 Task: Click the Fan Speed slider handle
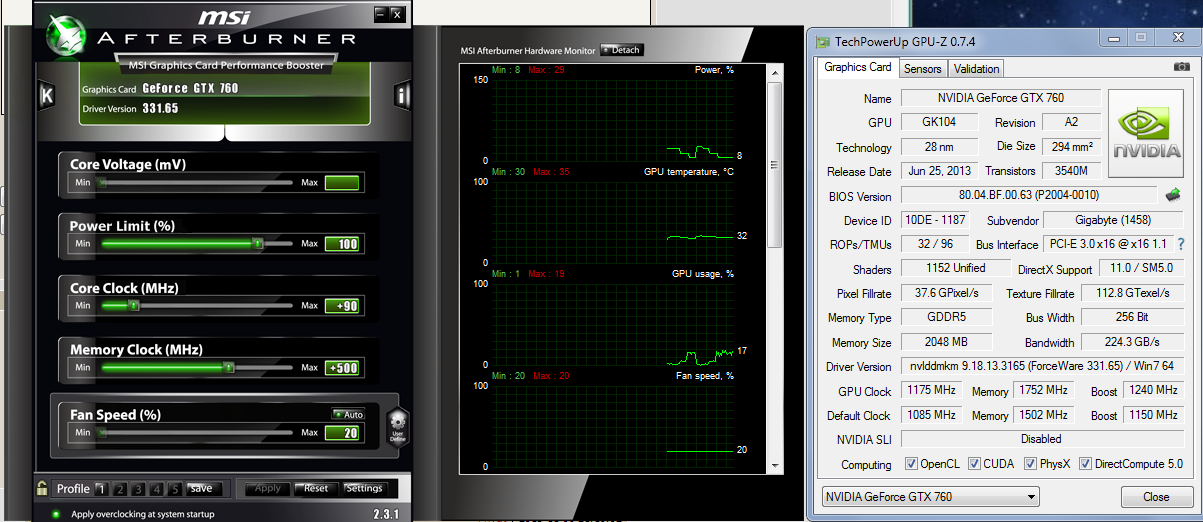coord(101,432)
